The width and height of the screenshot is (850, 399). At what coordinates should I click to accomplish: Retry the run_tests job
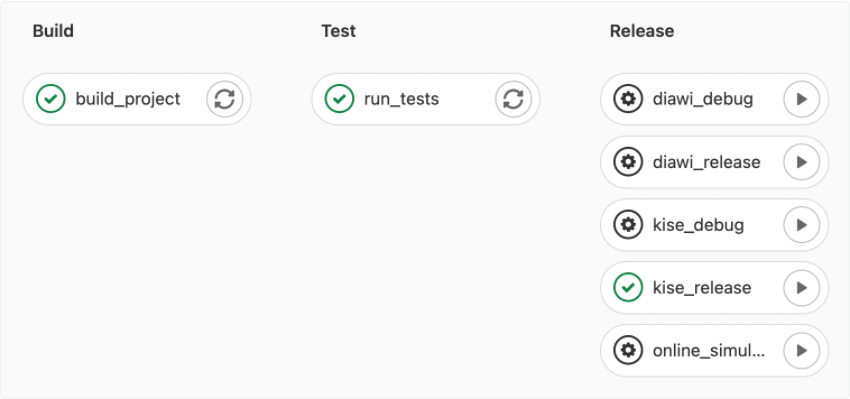[x=513, y=99]
